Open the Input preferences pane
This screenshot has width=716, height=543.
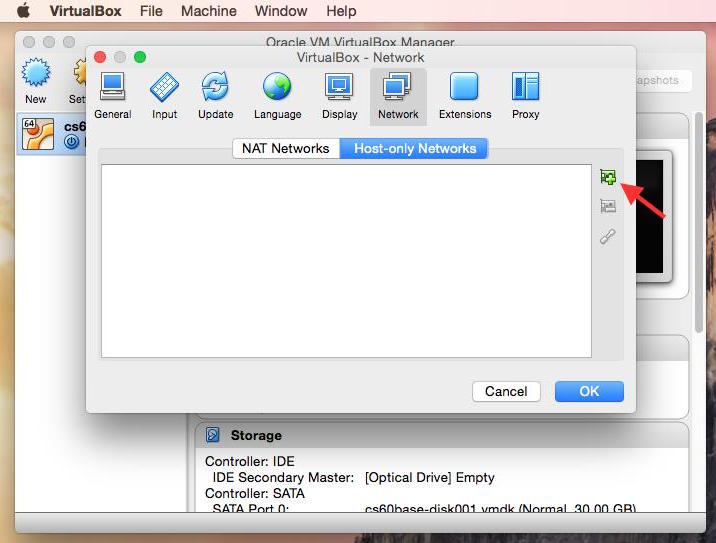164,96
